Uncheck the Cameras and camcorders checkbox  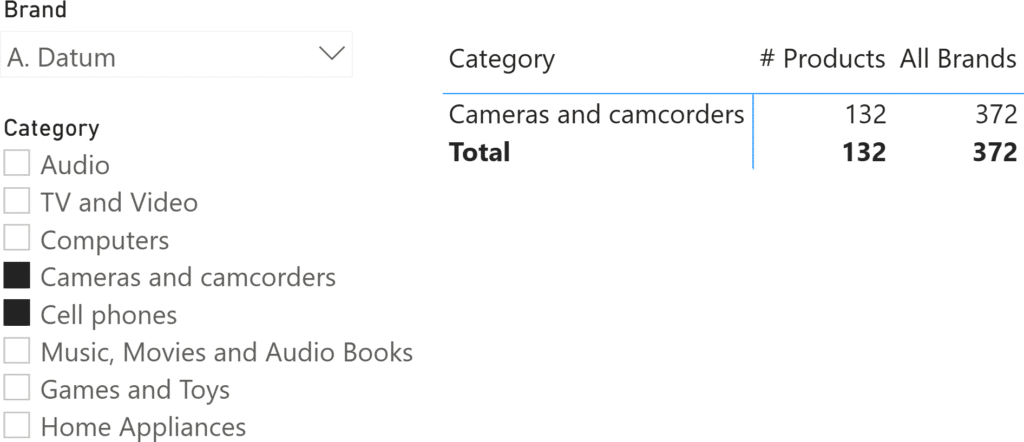17,277
